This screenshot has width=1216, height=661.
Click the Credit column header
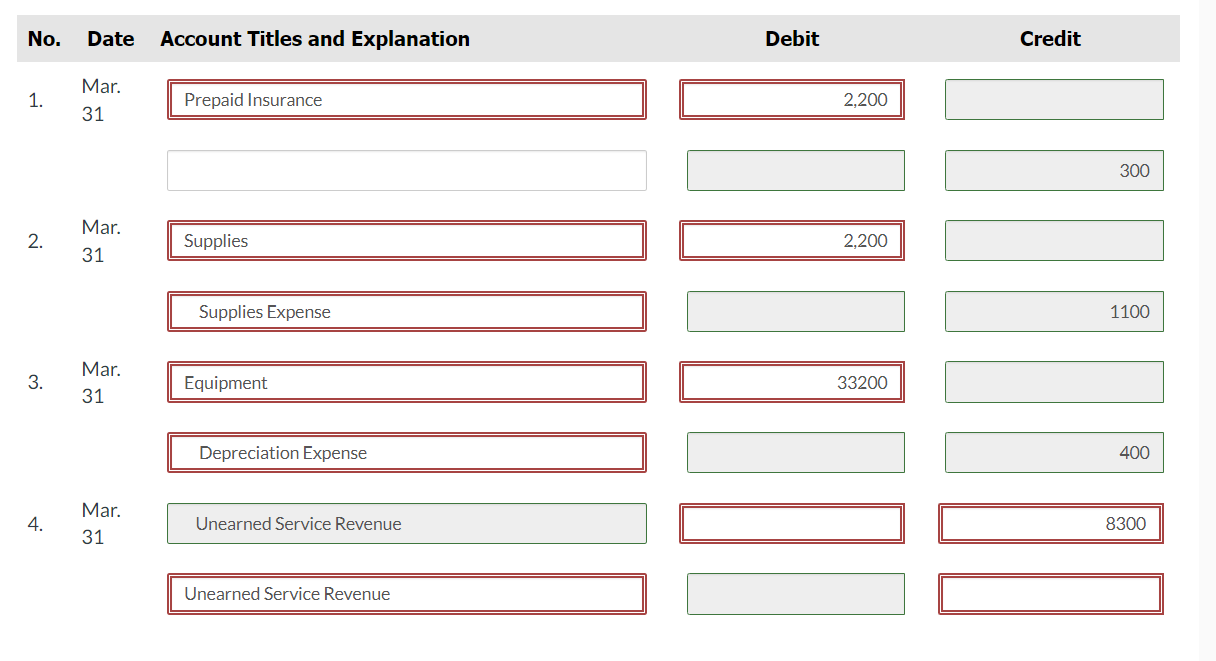(x=1050, y=38)
